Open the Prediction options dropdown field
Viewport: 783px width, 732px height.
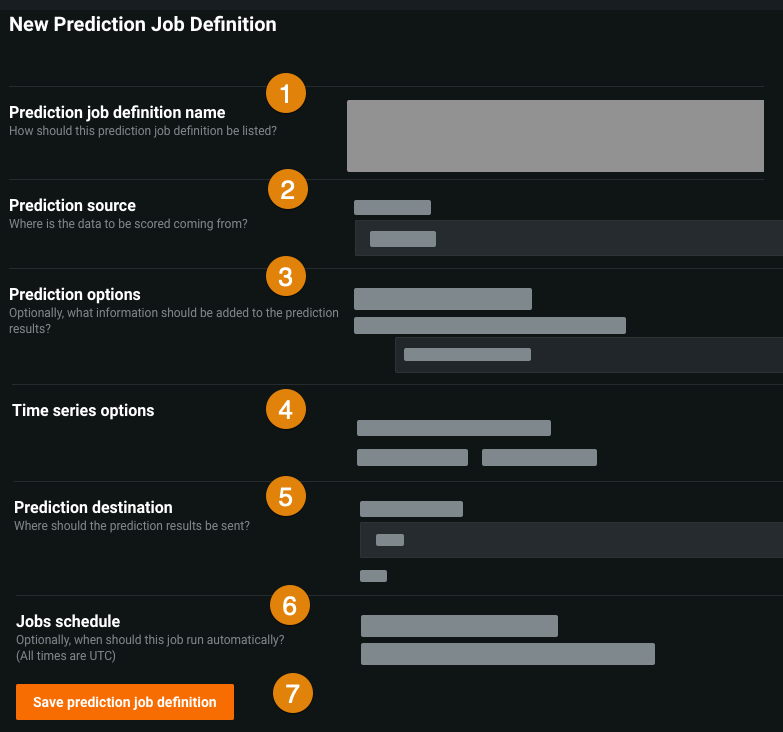pyautogui.click(x=588, y=354)
